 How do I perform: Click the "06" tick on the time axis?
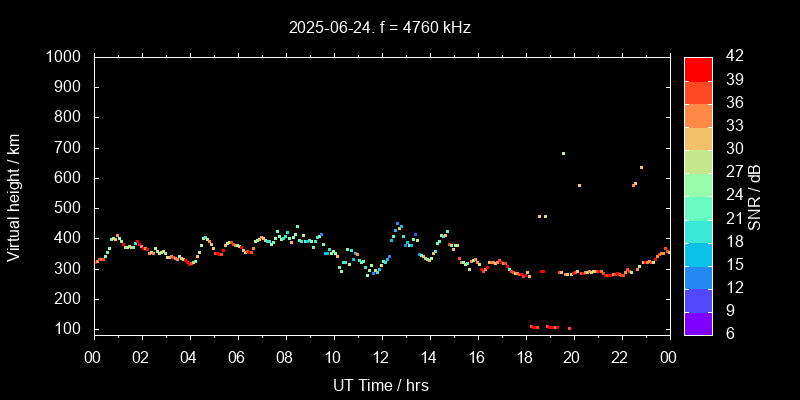pyautogui.click(x=237, y=357)
